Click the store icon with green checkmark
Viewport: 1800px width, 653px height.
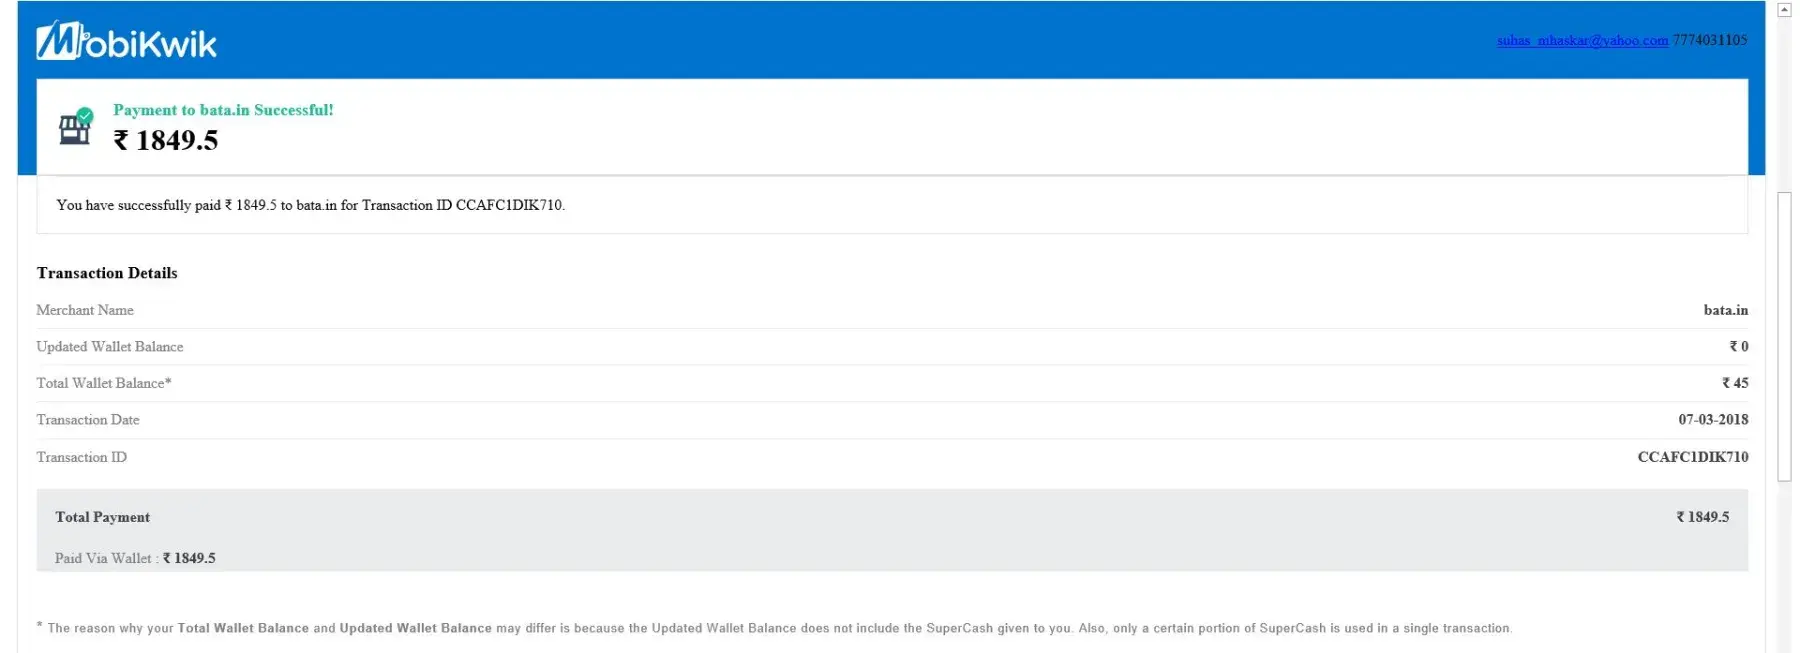click(x=76, y=126)
